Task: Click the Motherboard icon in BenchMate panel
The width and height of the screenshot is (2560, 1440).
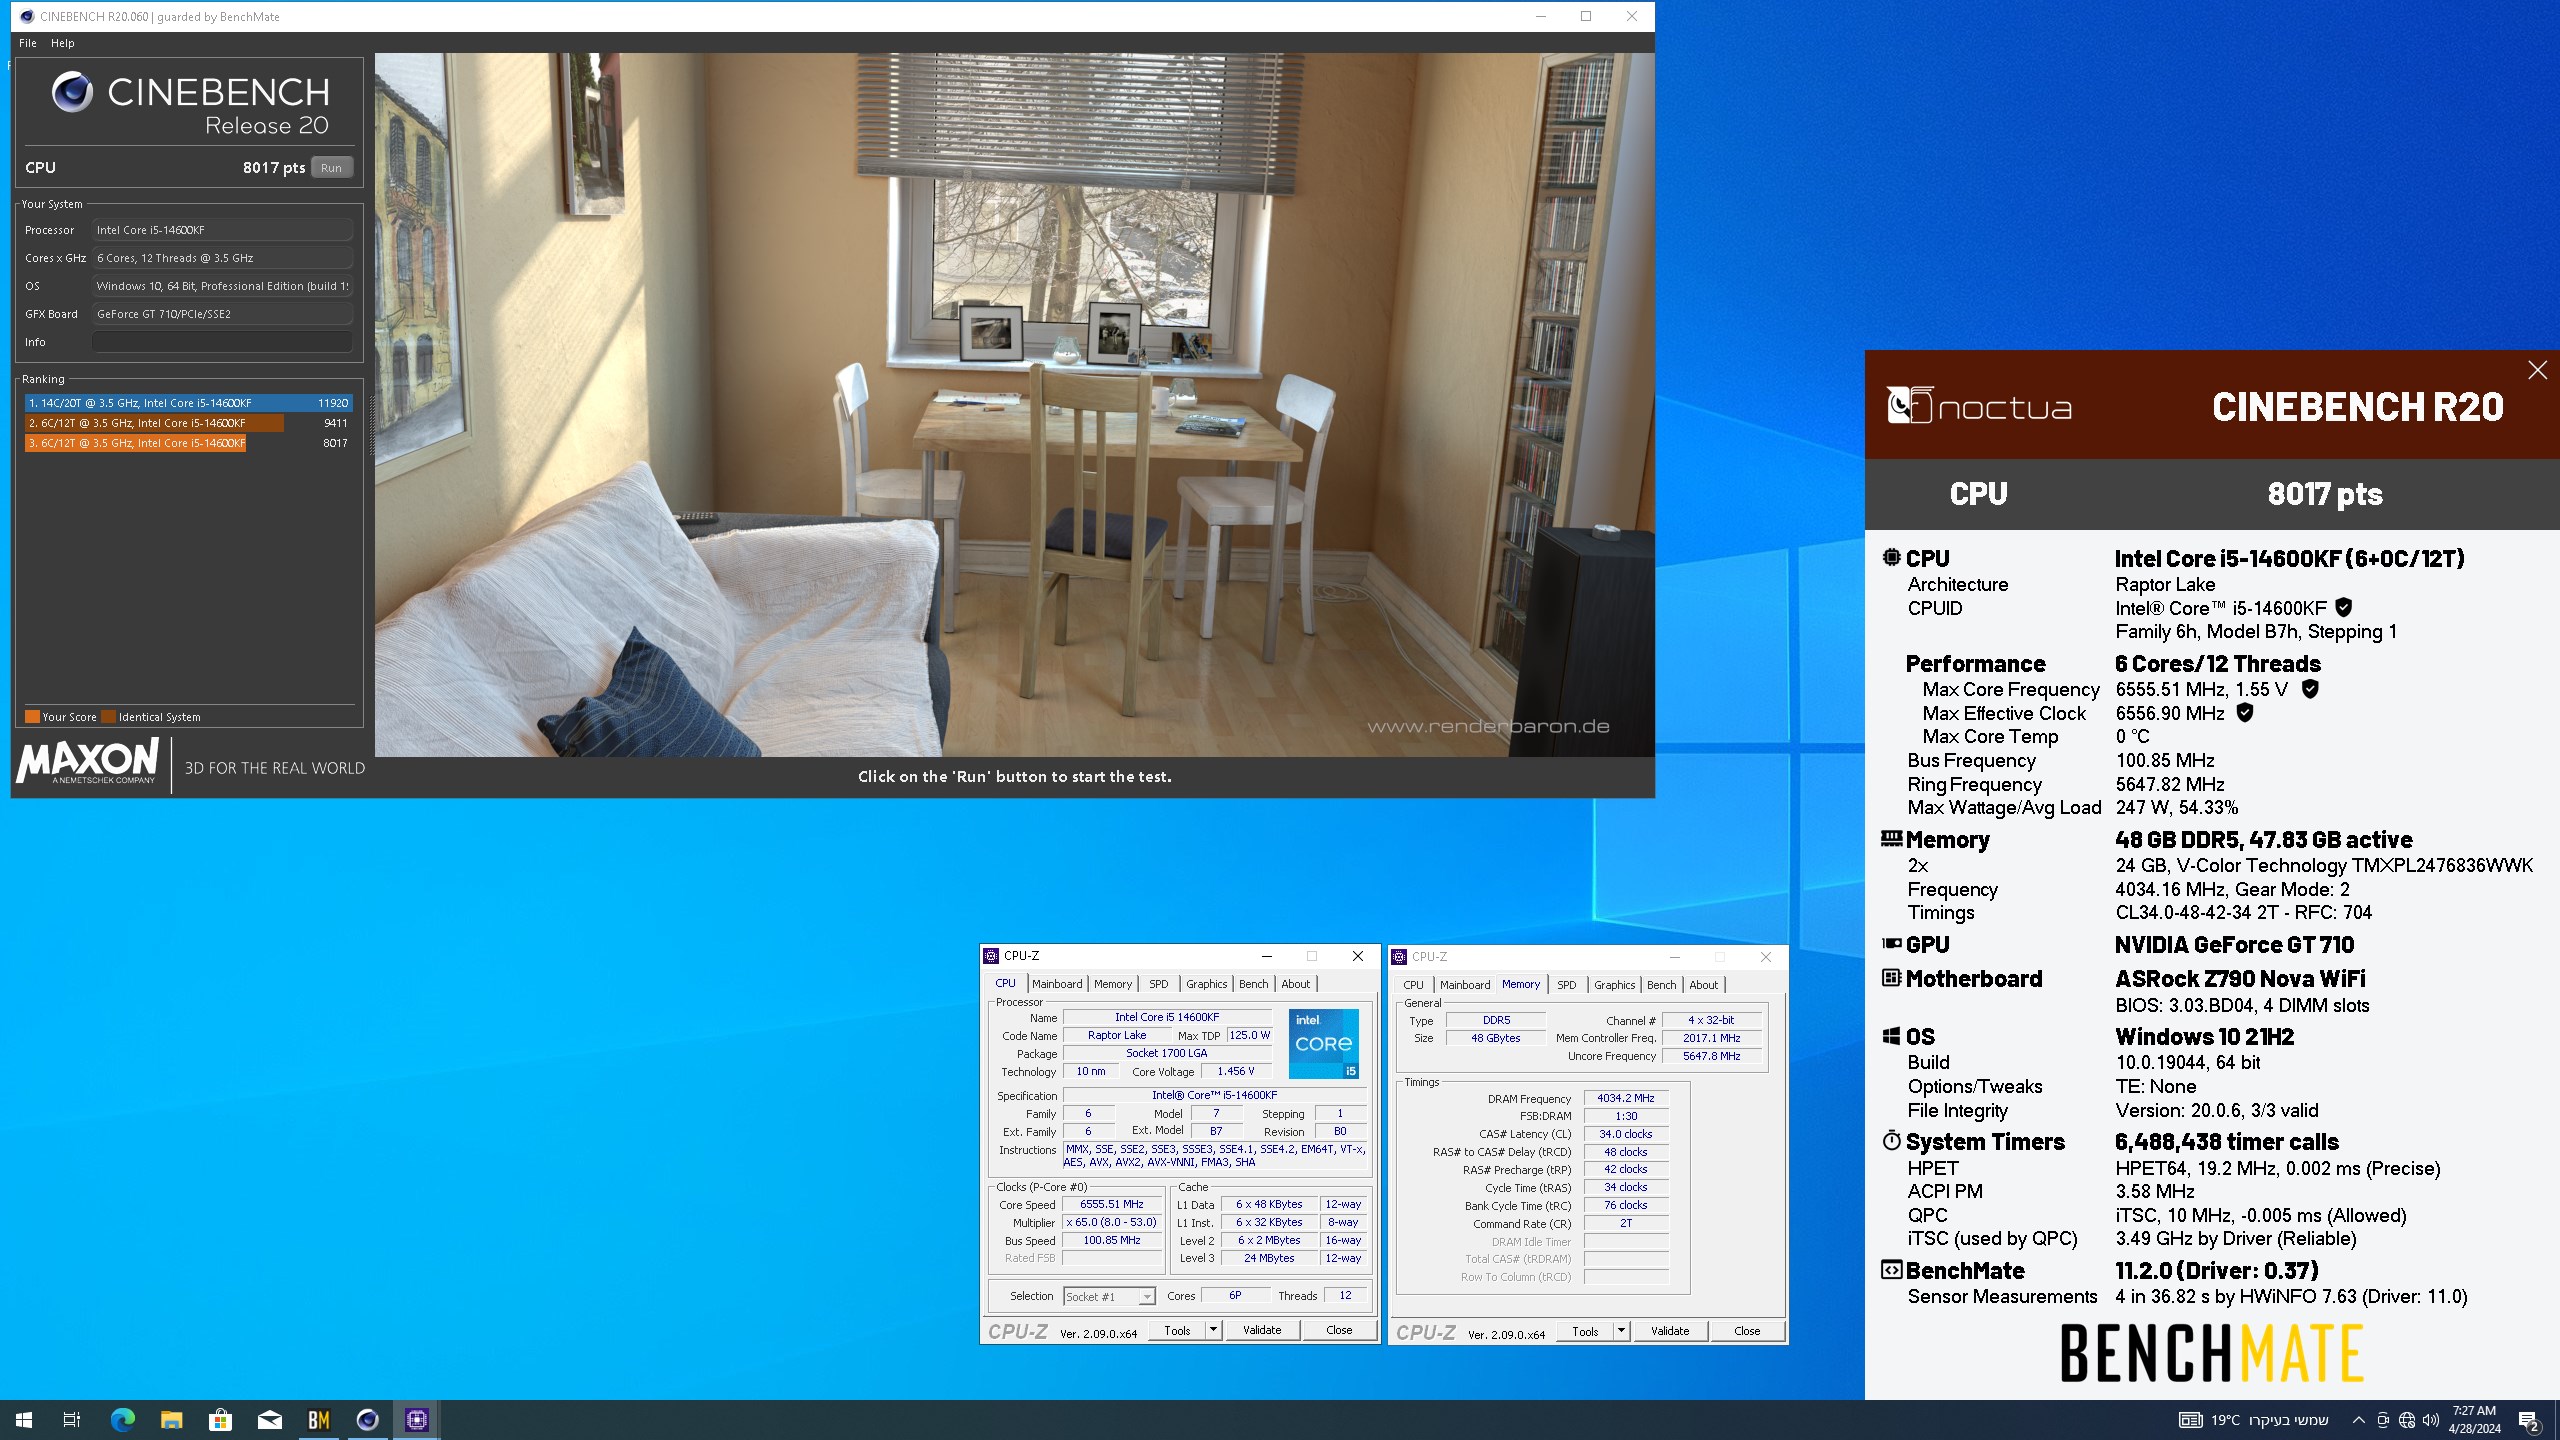Action: coord(1891,977)
